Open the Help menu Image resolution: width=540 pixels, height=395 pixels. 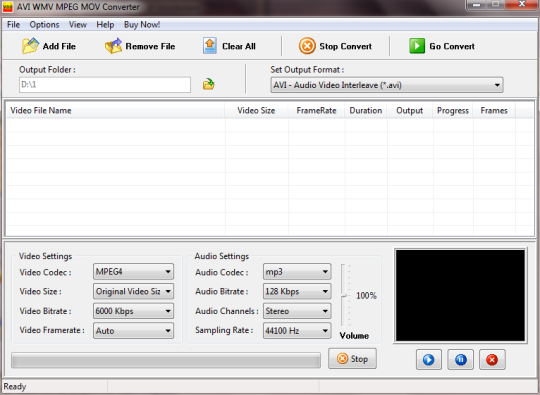(x=105, y=24)
